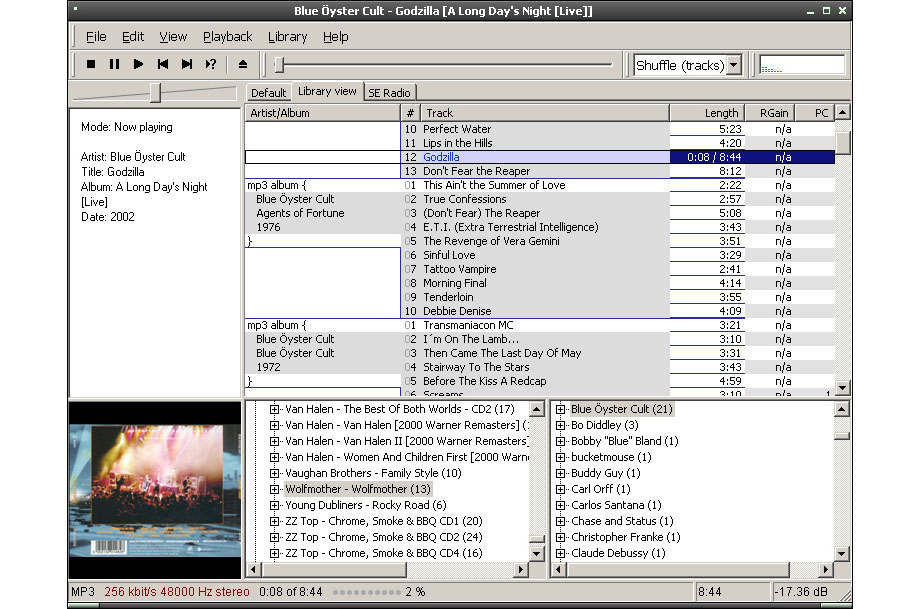The height and width of the screenshot is (609, 920).
Task: Click the artist tree scroll down arrow
Action: point(841,553)
